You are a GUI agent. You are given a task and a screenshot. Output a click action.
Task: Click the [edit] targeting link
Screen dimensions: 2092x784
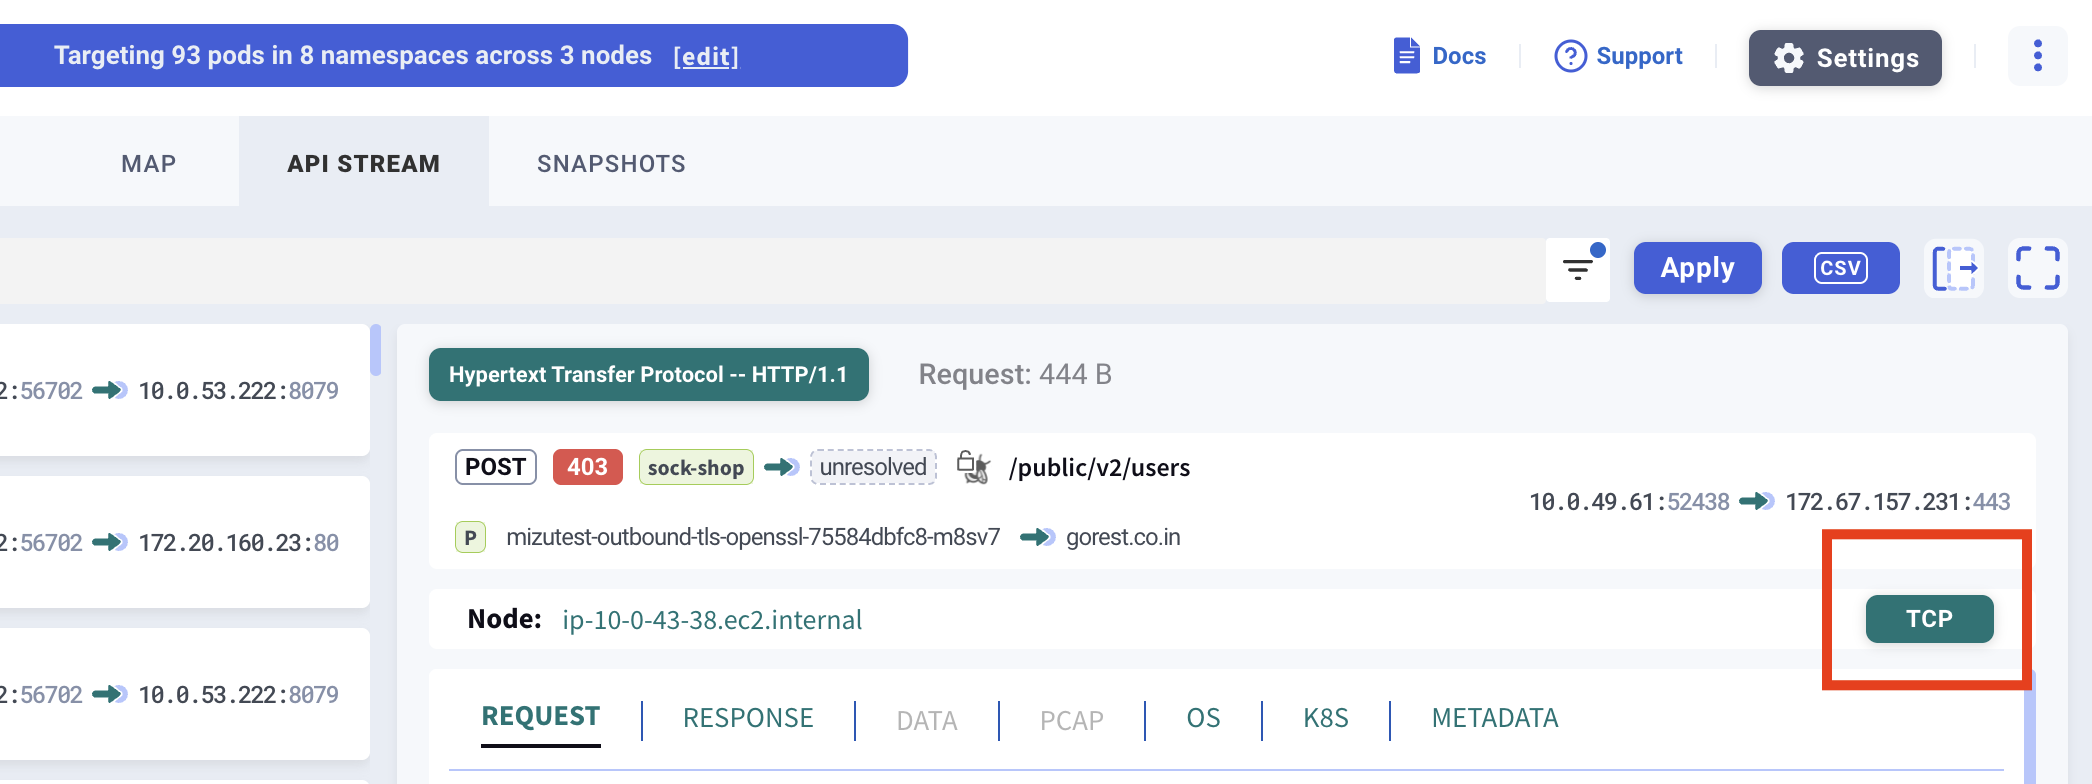pyautogui.click(x=706, y=56)
